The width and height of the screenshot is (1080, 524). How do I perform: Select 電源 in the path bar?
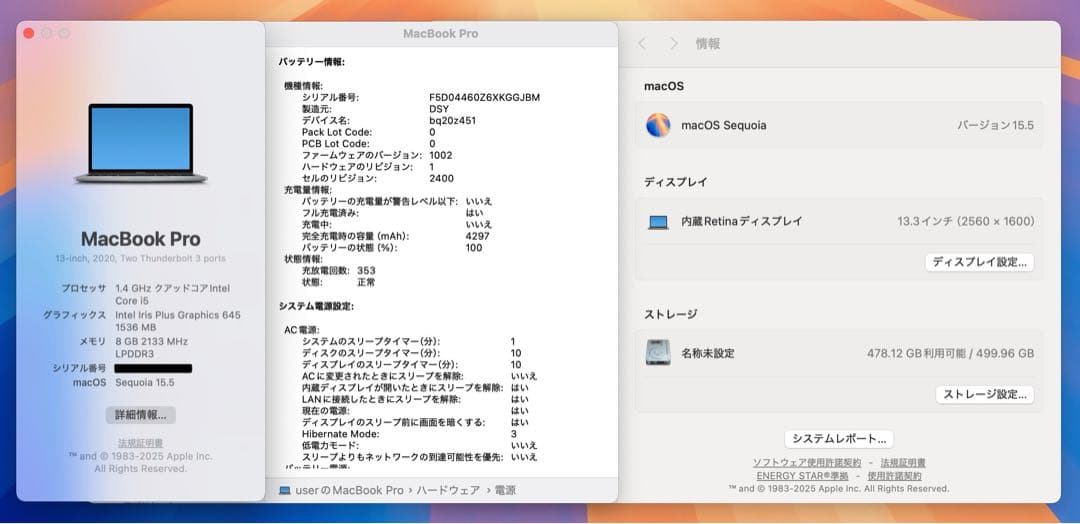(505, 491)
